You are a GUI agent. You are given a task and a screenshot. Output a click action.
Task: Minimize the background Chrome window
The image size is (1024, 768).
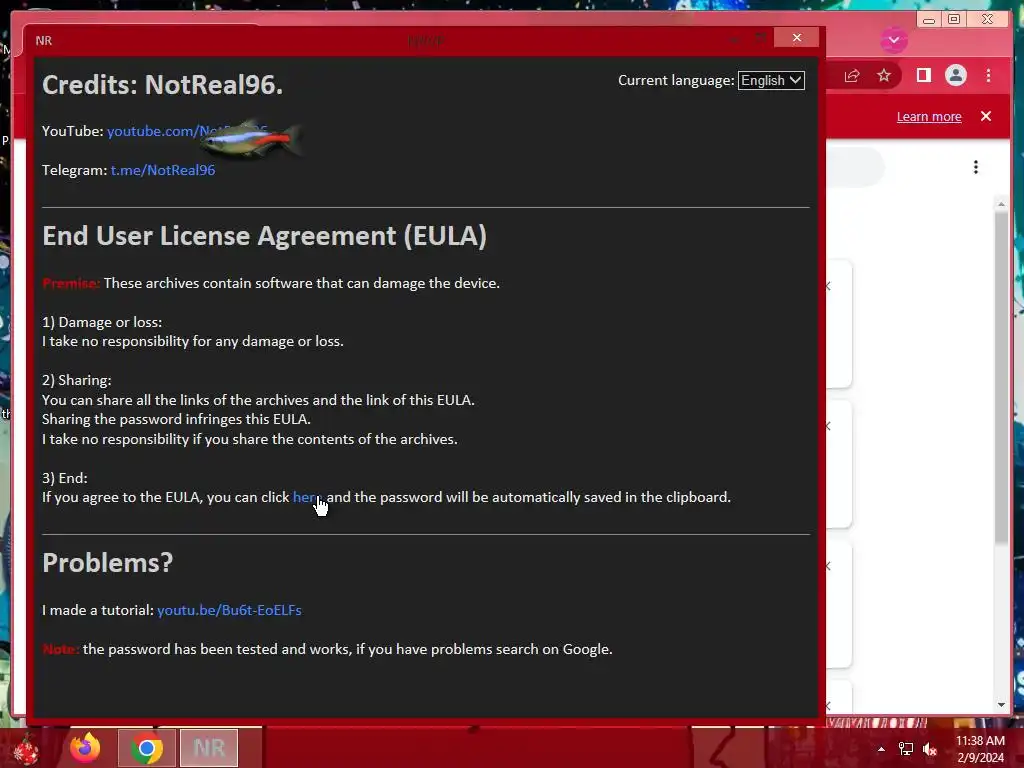tap(929, 20)
